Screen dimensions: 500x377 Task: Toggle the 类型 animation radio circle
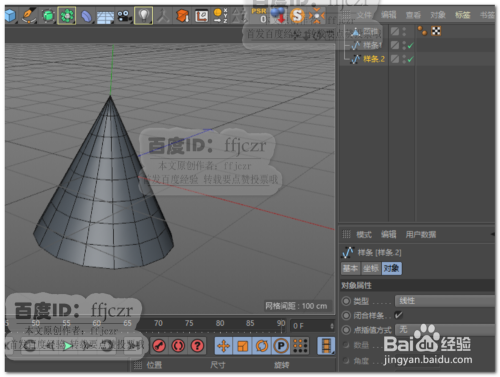(x=346, y=301)
